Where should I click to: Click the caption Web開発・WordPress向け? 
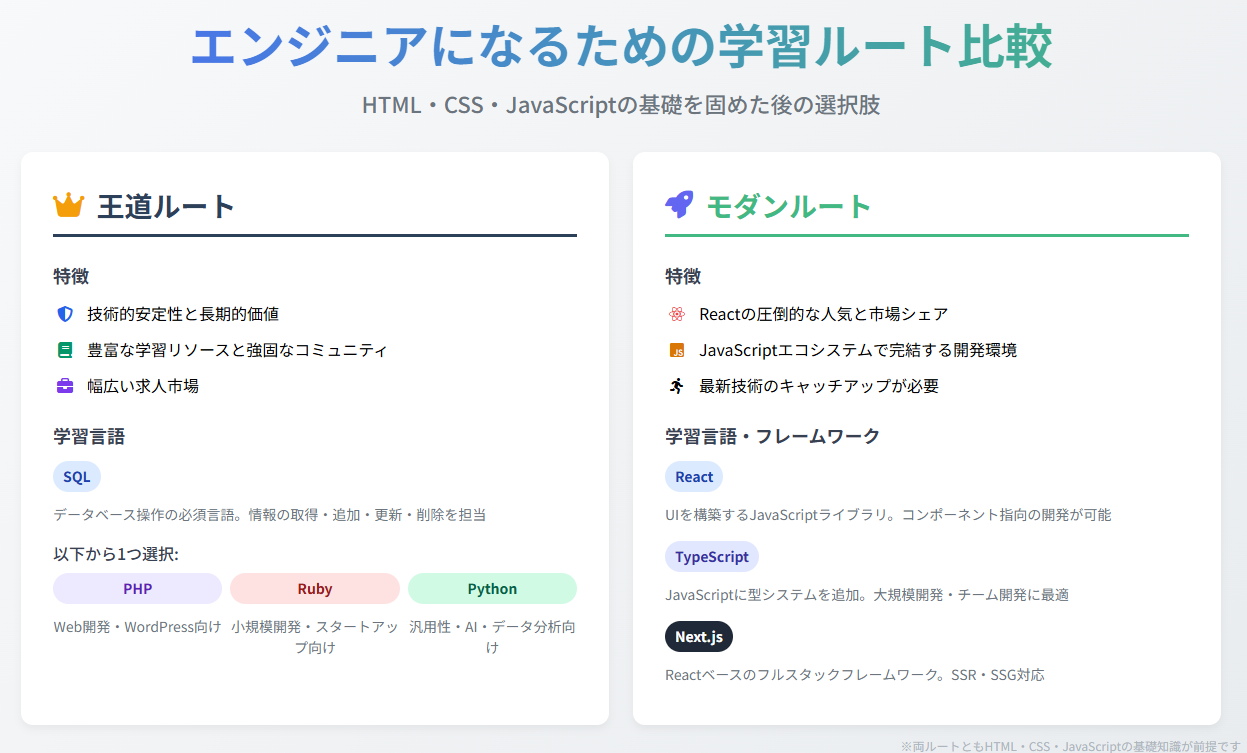pyautogui.click(x=138, y=627)
